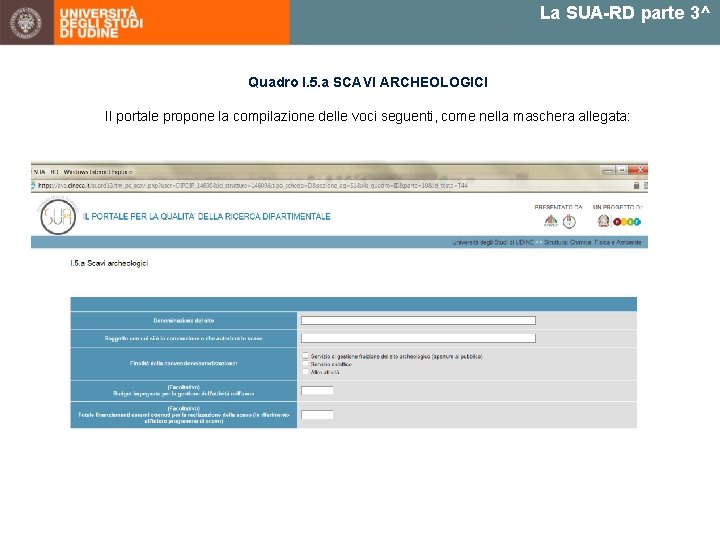Click the 'Totale finanziamenti esterni' optional input box
The height and width of the screenshot is (540, 720).
point(317,415)
